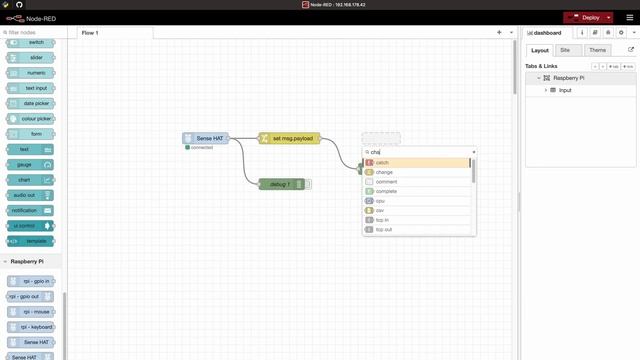Click the debug 7 node on canvas
The width and height of the screenshot is (640, 360).
pyautogui.click(x=282, y=184)
